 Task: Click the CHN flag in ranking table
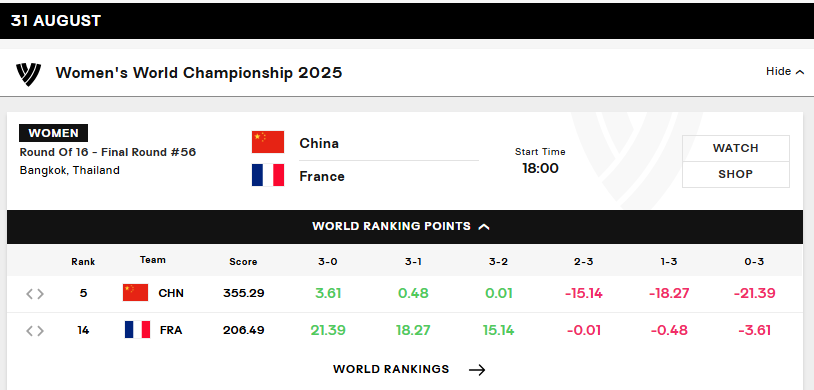pyautogui.click(x=135, y=293)
